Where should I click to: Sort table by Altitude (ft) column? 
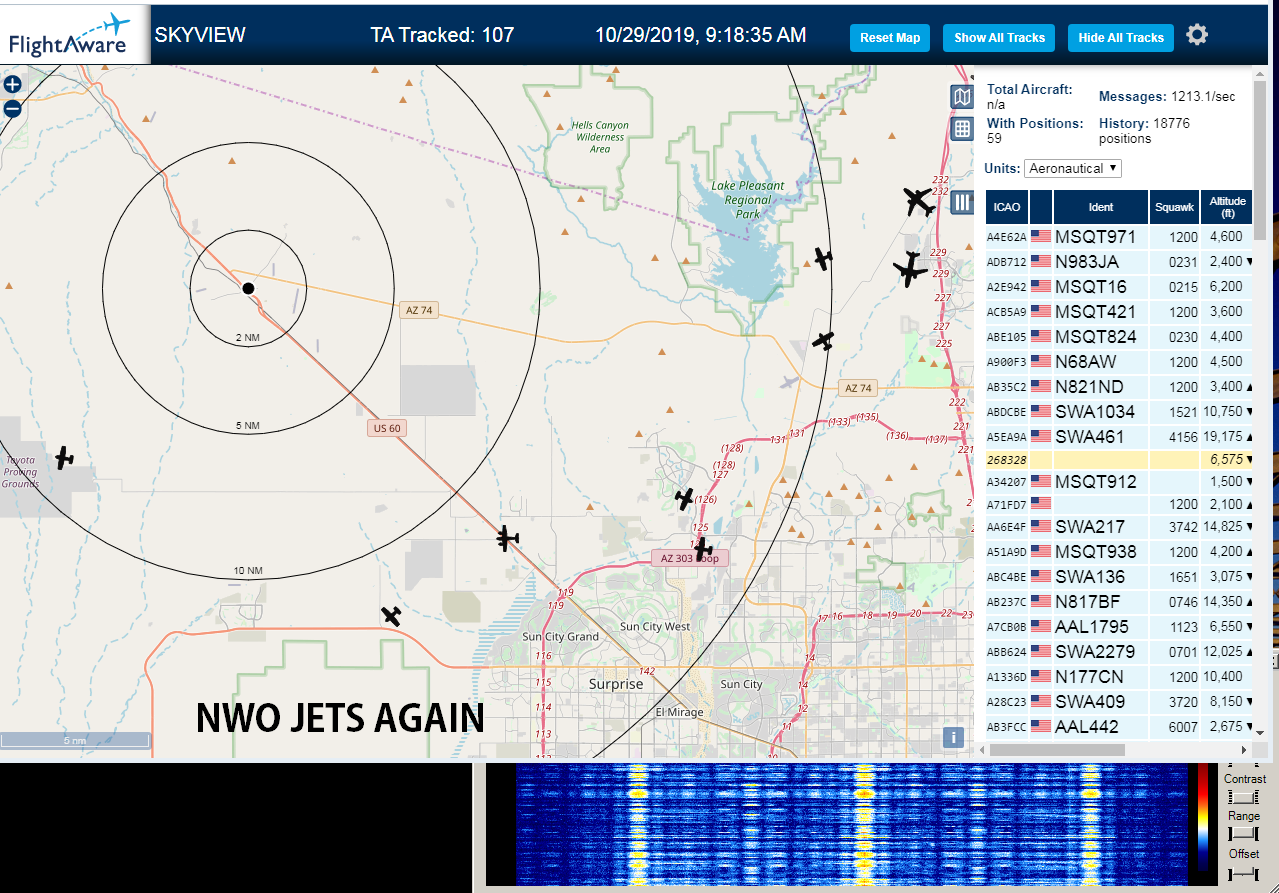click(x=1227, y=207)
